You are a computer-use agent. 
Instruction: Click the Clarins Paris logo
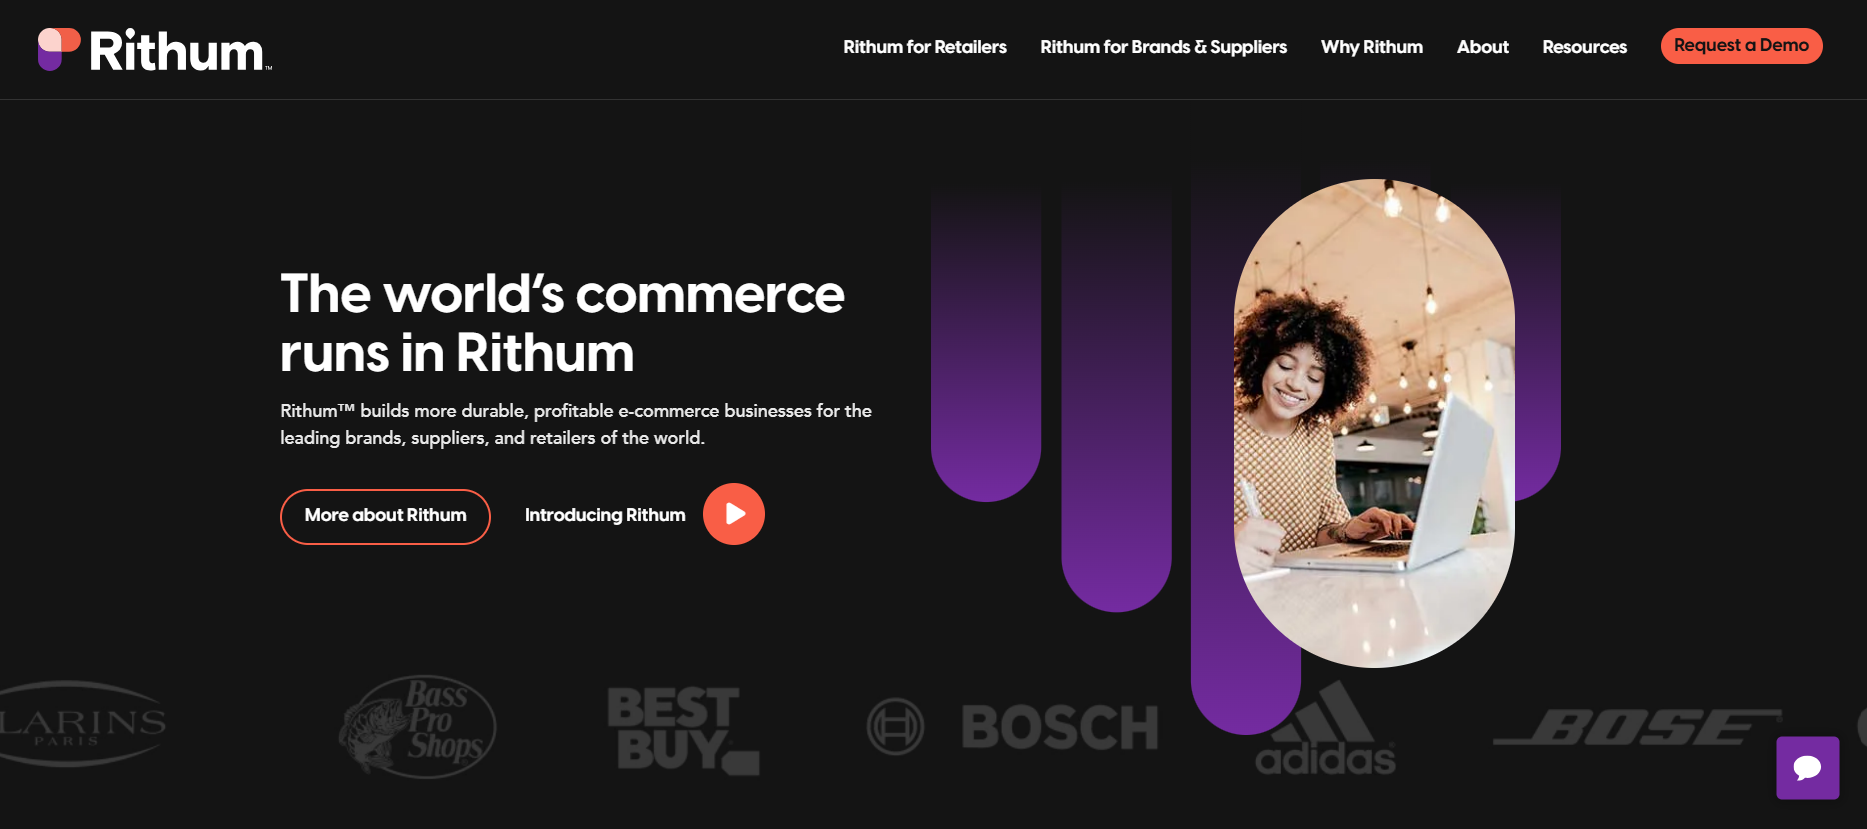(x=82, y=724)
